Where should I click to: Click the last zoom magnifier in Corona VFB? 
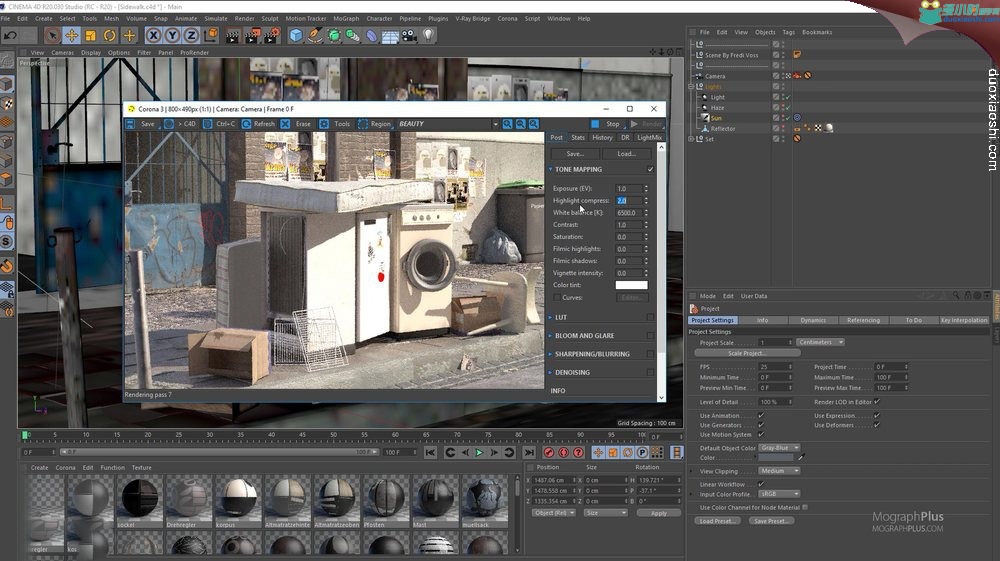[534, 124]
